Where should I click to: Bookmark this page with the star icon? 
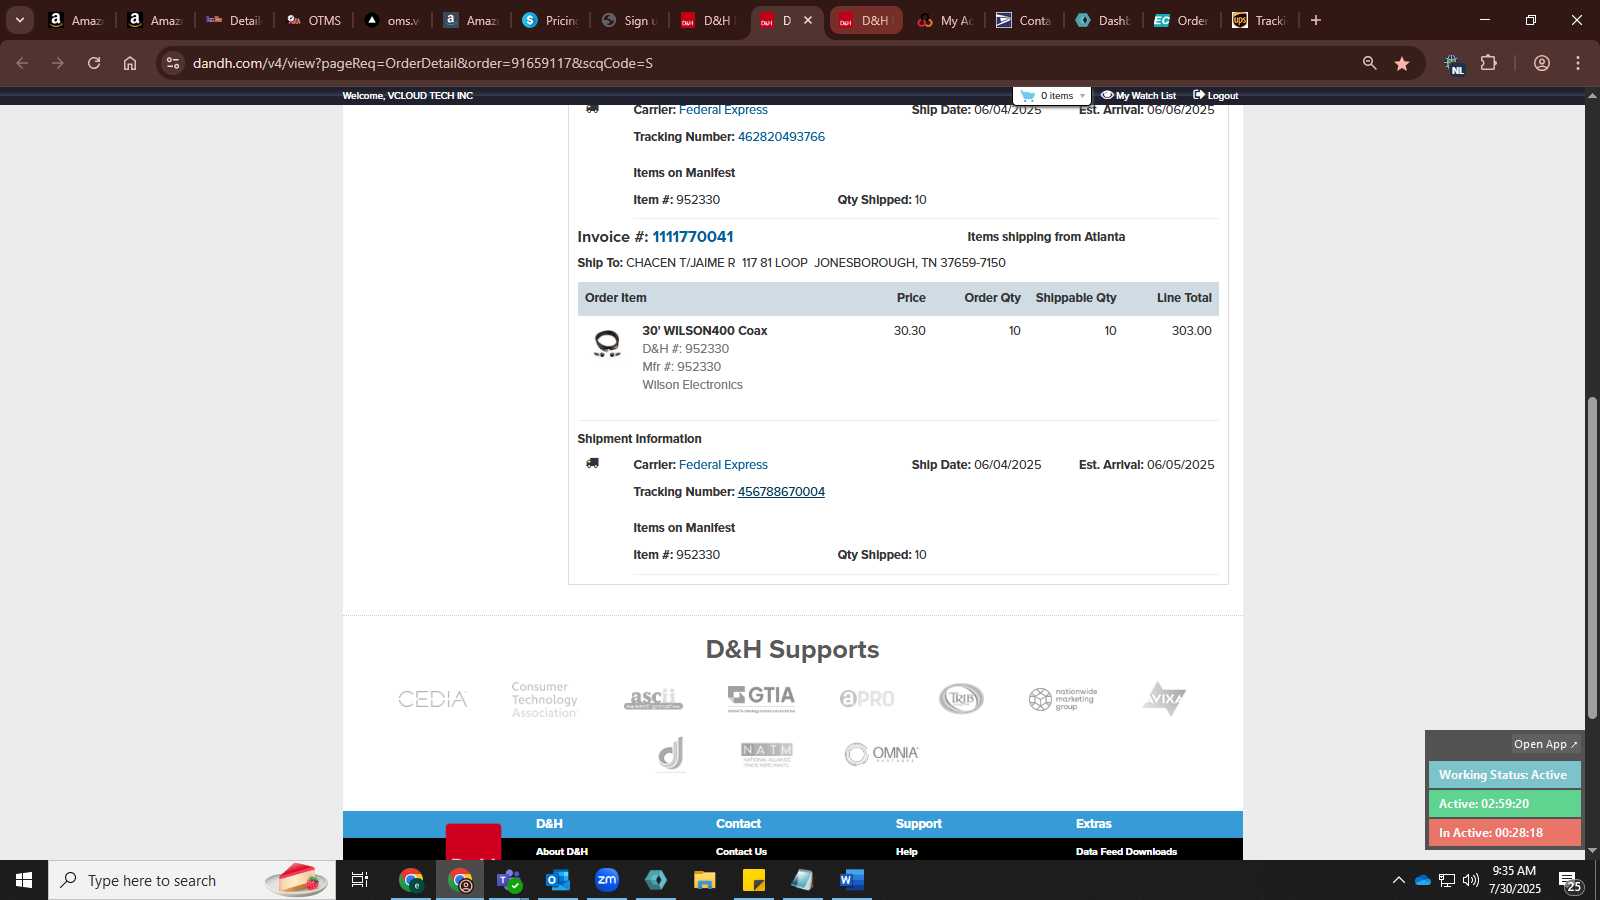(x=1402, y=63)
